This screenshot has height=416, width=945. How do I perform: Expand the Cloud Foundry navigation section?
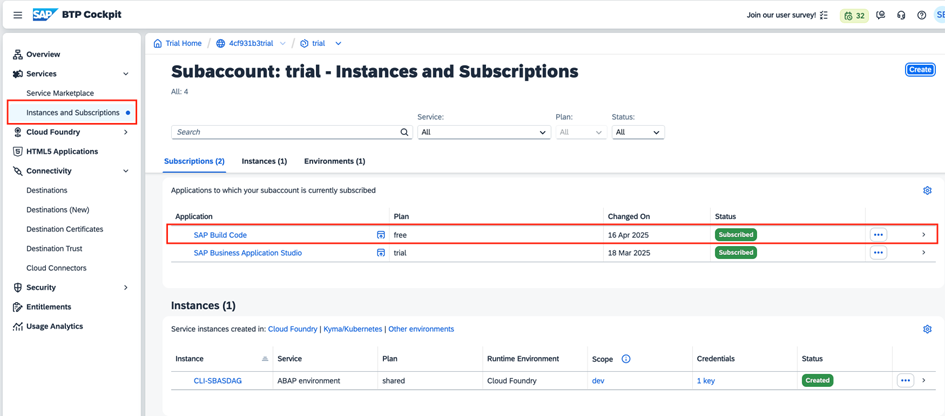pos(125,132)
